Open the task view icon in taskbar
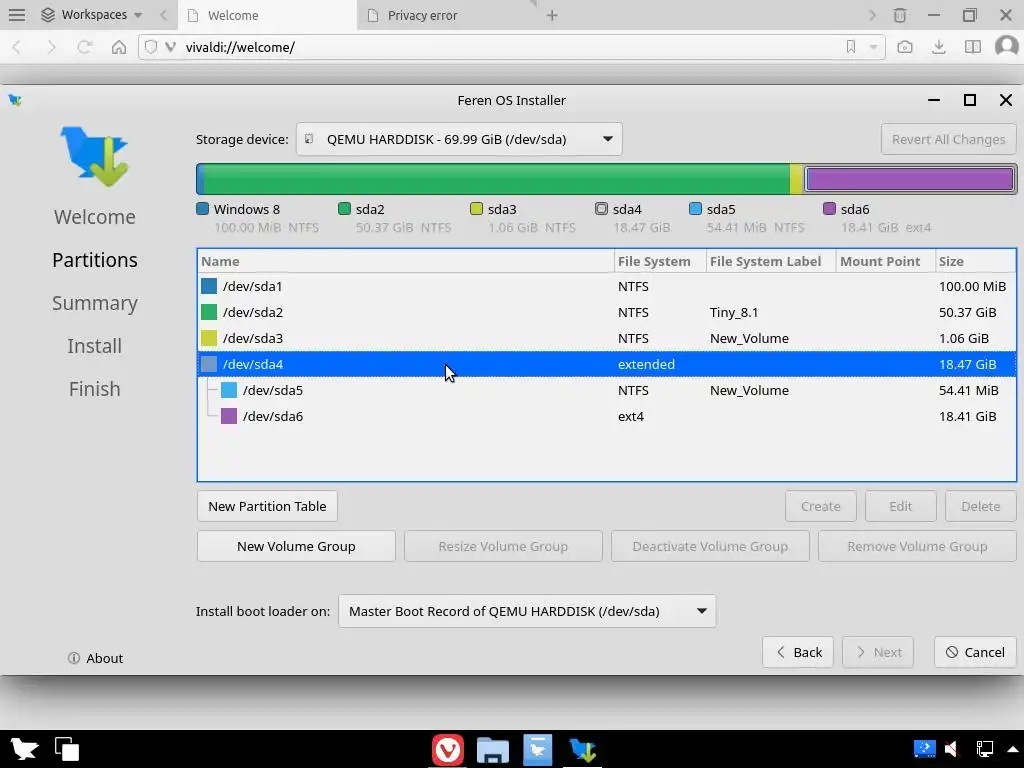Image resolution: width=1024 pixels, height=768 pixels. (67, 749)
